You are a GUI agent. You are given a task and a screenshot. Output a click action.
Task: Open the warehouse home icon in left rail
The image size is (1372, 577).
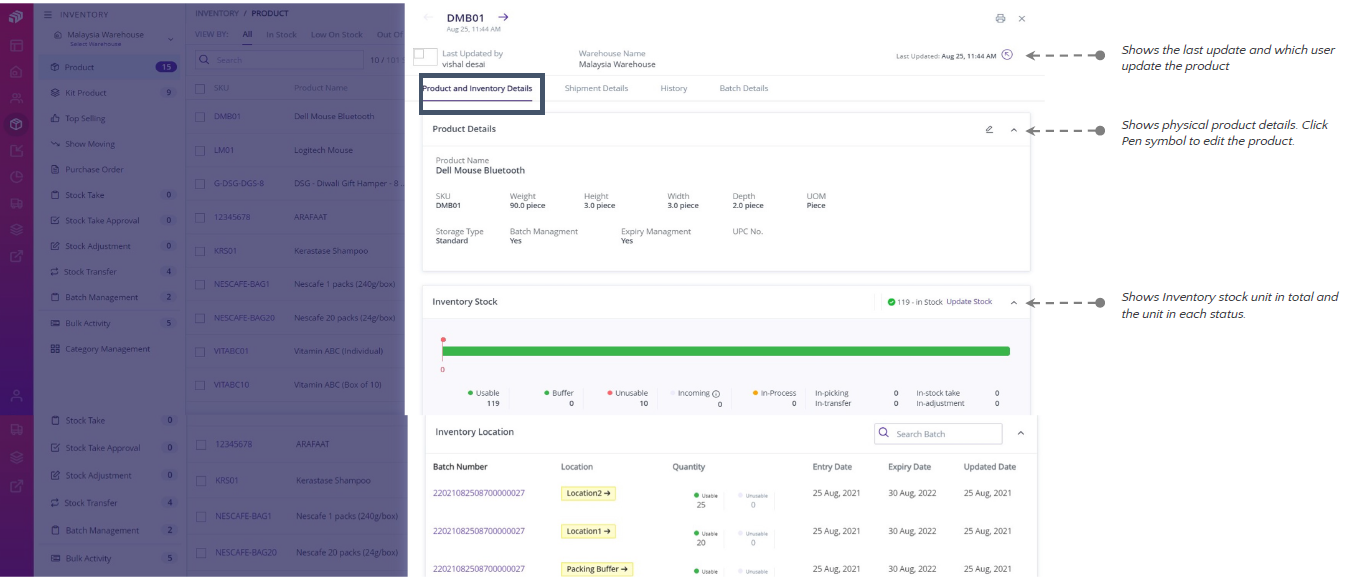click(16, 72)
